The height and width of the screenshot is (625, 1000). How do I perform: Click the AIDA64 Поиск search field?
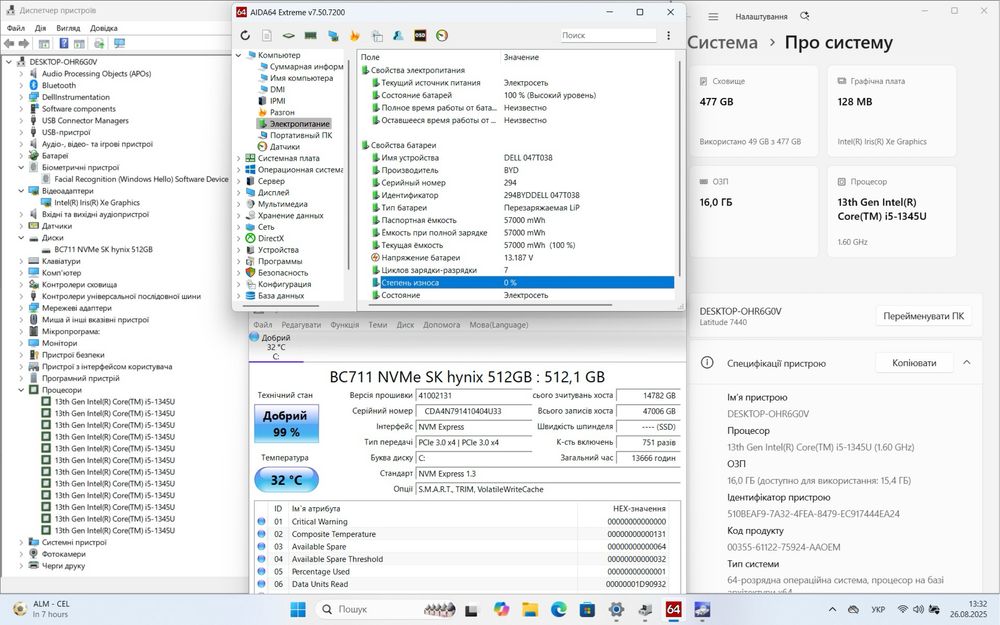608,36
